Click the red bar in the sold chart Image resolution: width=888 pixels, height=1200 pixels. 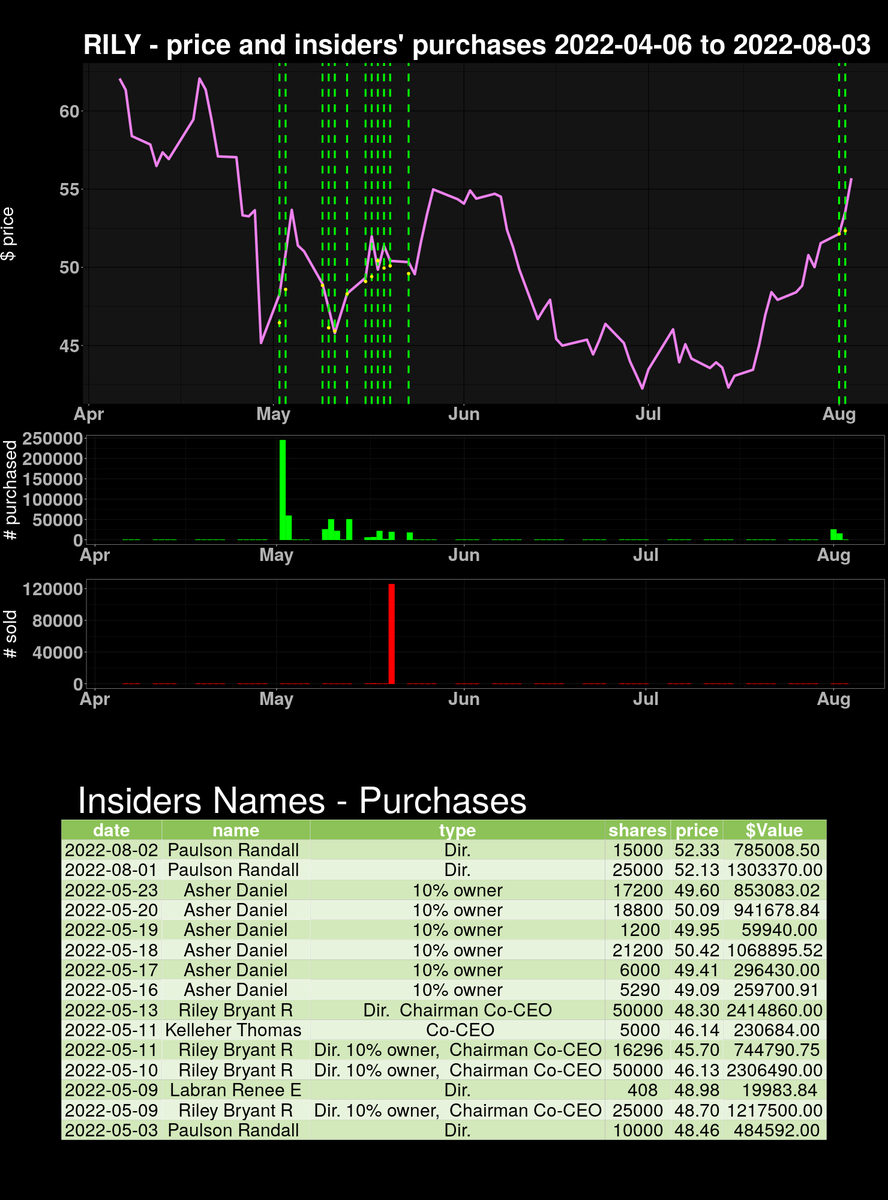pyautogui.click(x=392, y=634)
